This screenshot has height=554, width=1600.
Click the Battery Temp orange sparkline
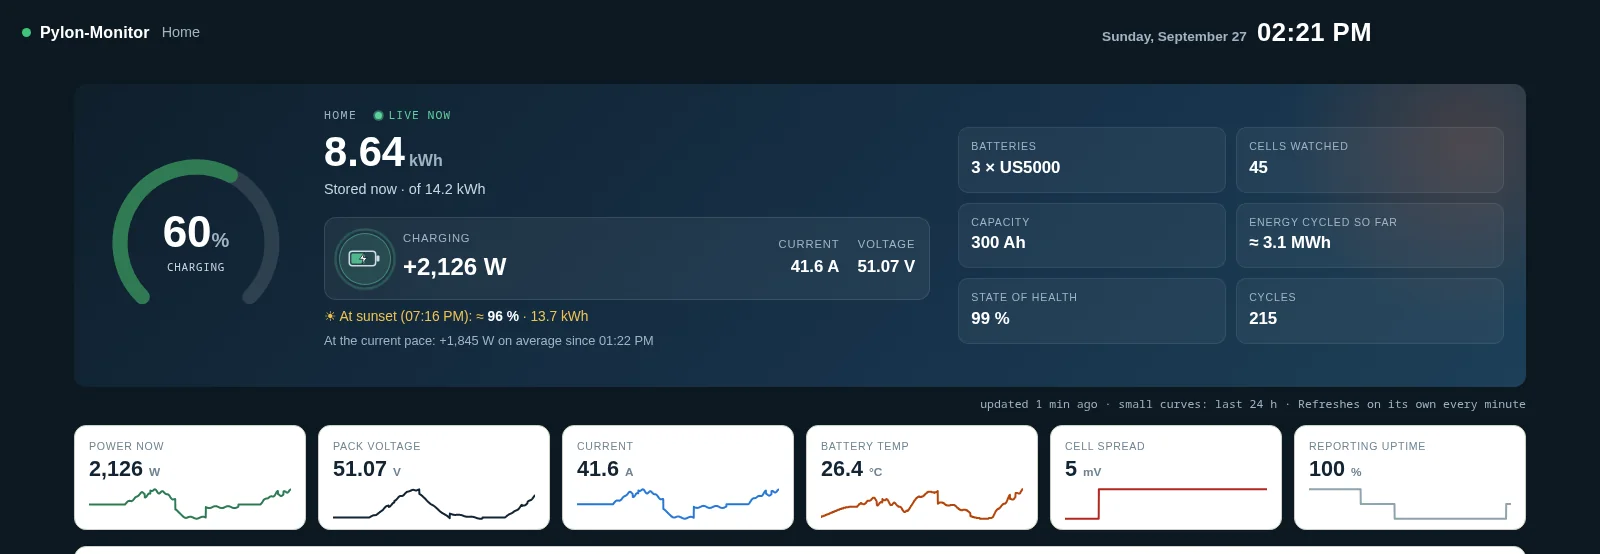(x=922, y=503)
